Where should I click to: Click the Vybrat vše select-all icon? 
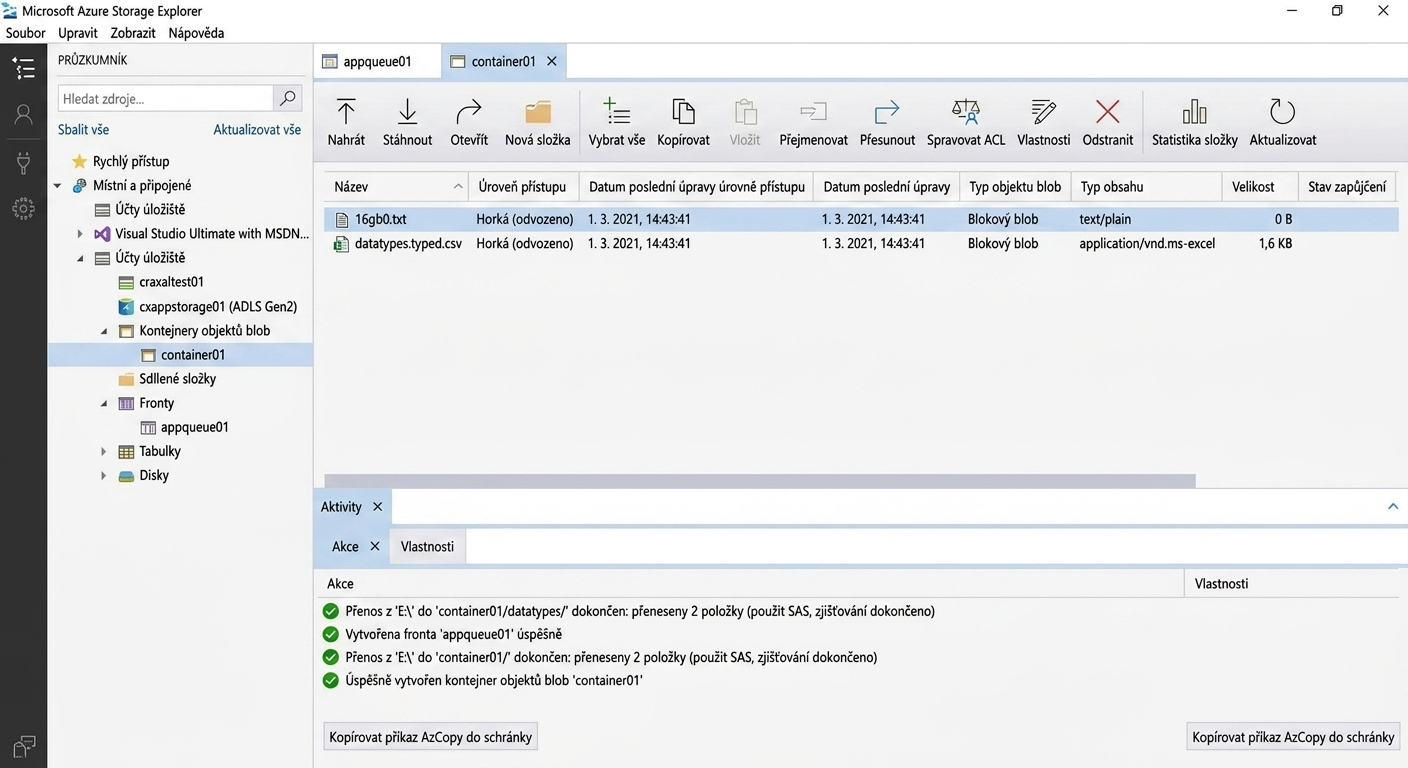pyautogui.click(x=616, y=111)
